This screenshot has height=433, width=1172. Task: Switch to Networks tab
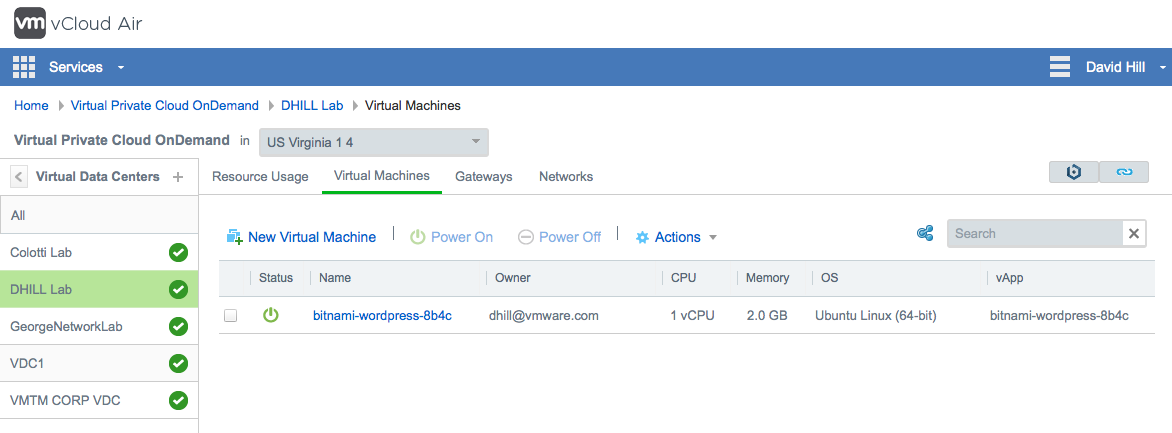coord(566,176)
